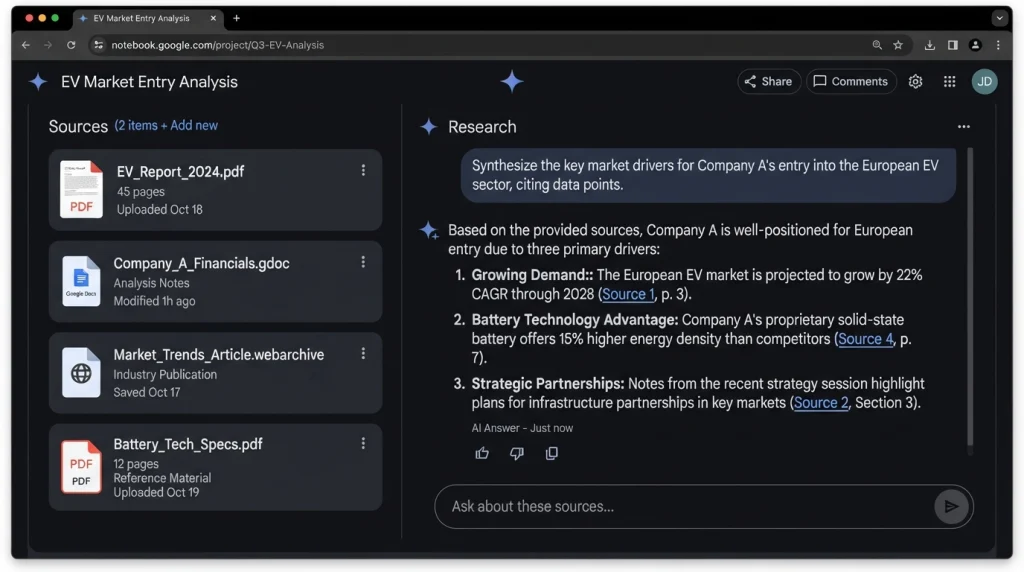Image resolution: width=1024 pixels, height=572 pixels.
Task: Select the EV Market Entry Analysis browser tab
Action: pos(148,18)
